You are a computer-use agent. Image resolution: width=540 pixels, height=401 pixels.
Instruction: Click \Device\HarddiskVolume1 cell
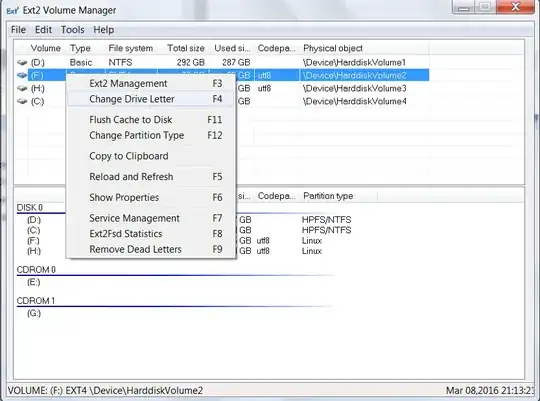[x=354, y=62]
